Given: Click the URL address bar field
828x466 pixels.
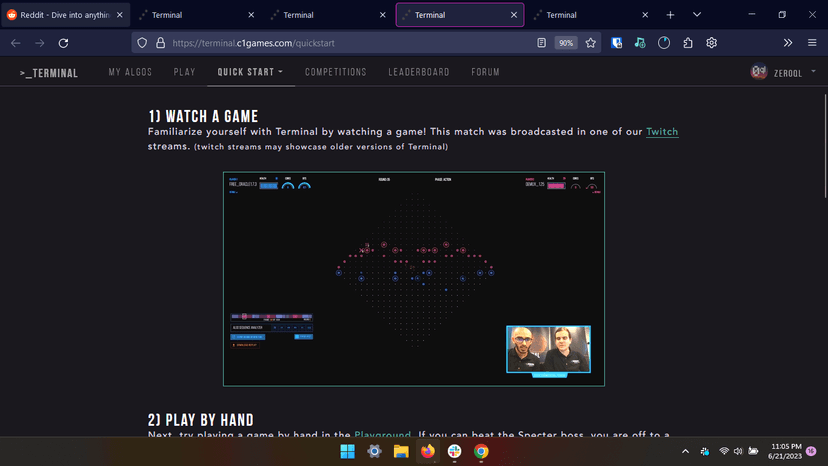Looking at the screenshot, I should (340, 43).
